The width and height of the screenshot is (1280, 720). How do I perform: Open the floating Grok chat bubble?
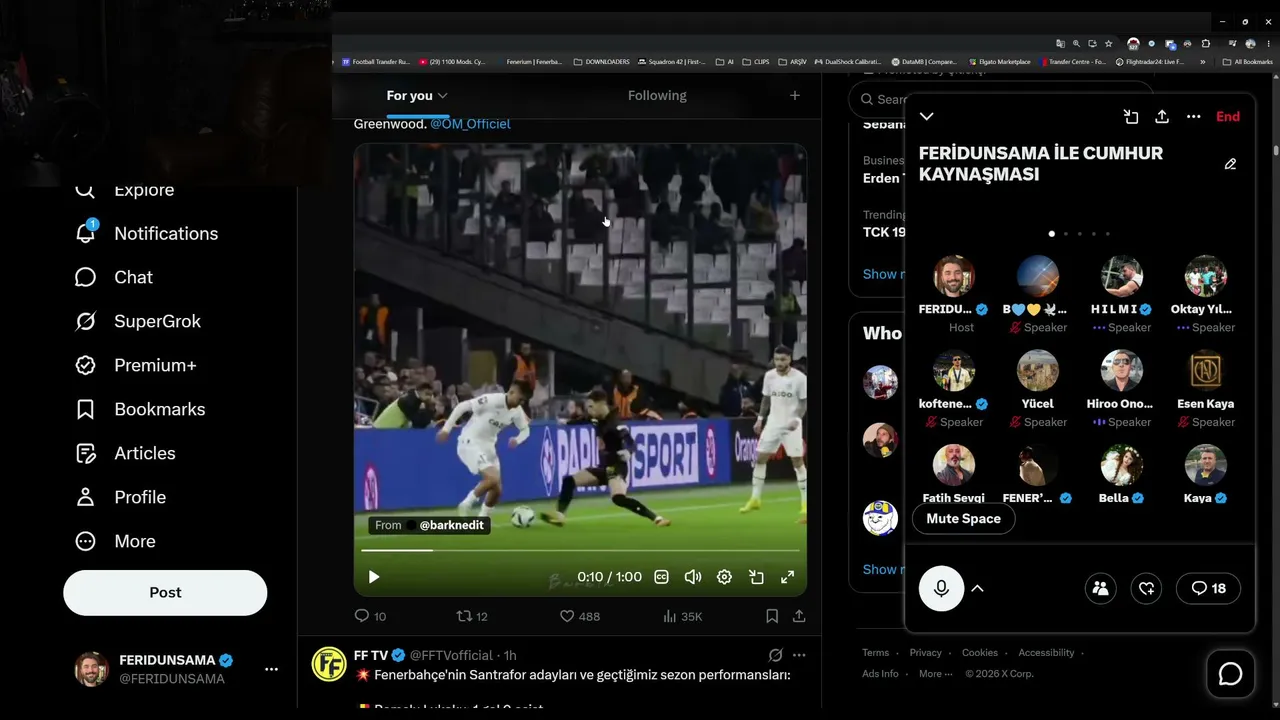point(1230,674)
